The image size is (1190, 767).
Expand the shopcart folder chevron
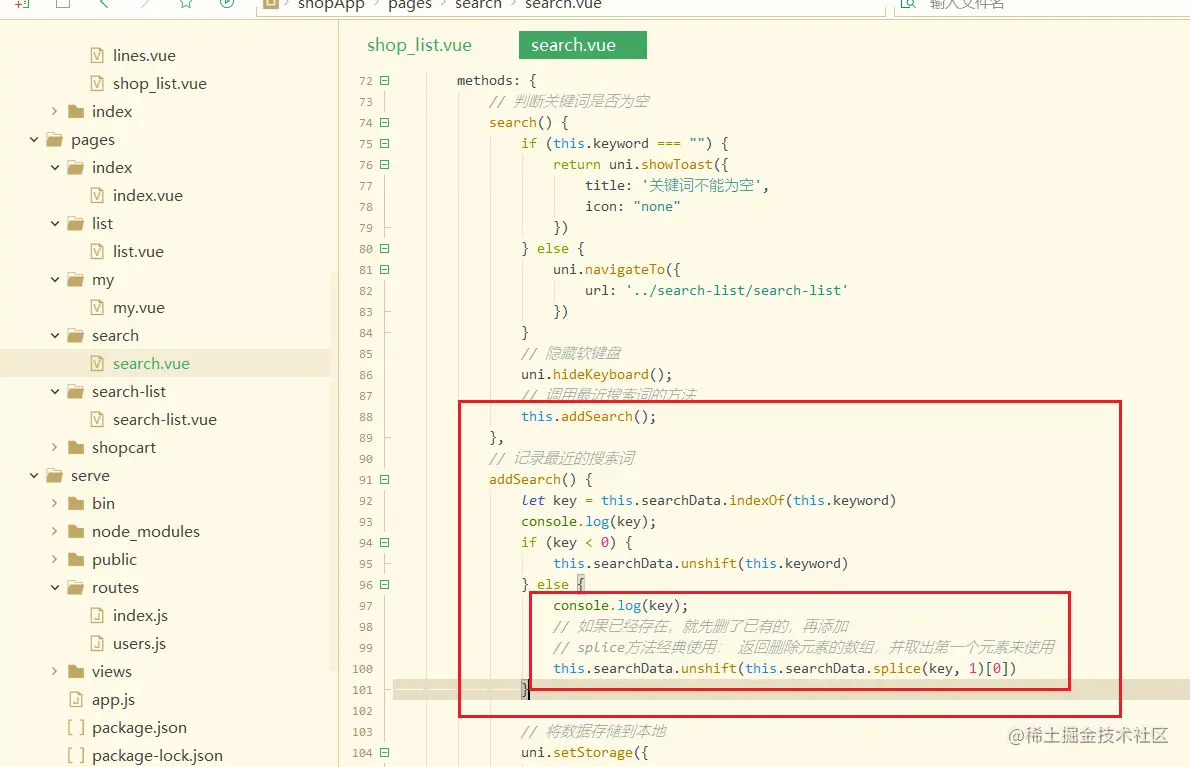pos(55,448)
